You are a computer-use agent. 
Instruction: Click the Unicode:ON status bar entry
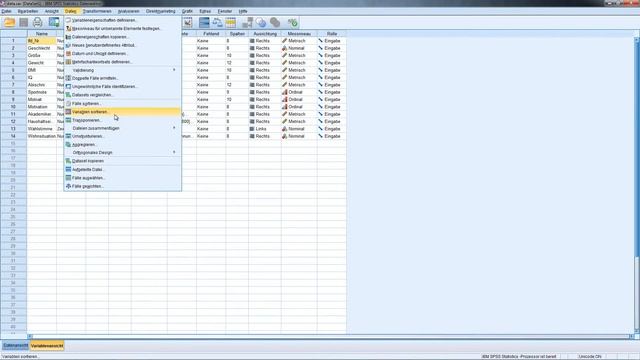coord(590,357)
